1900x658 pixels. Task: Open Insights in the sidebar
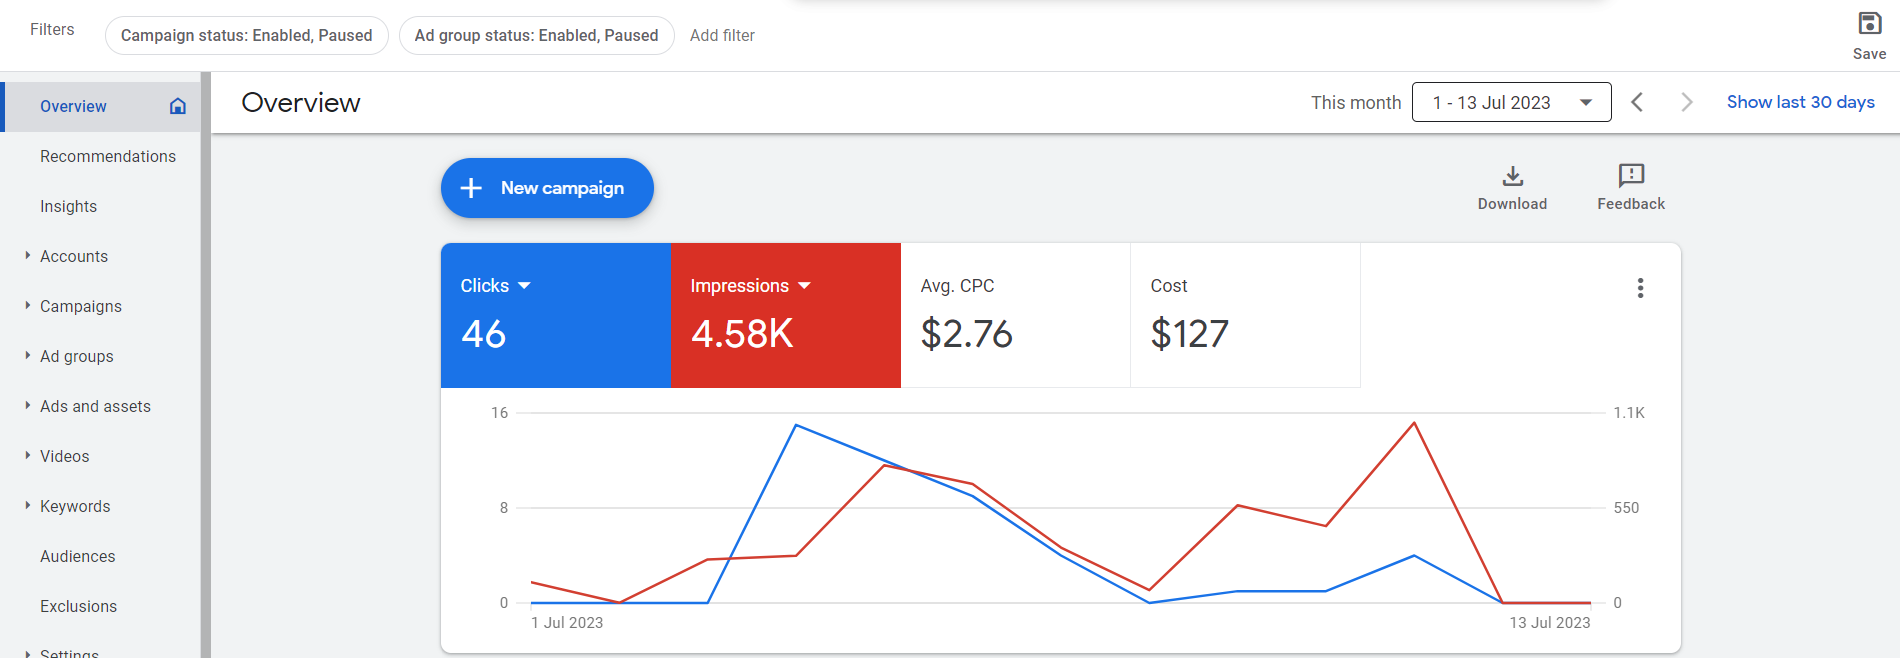(x=68, y=206)
